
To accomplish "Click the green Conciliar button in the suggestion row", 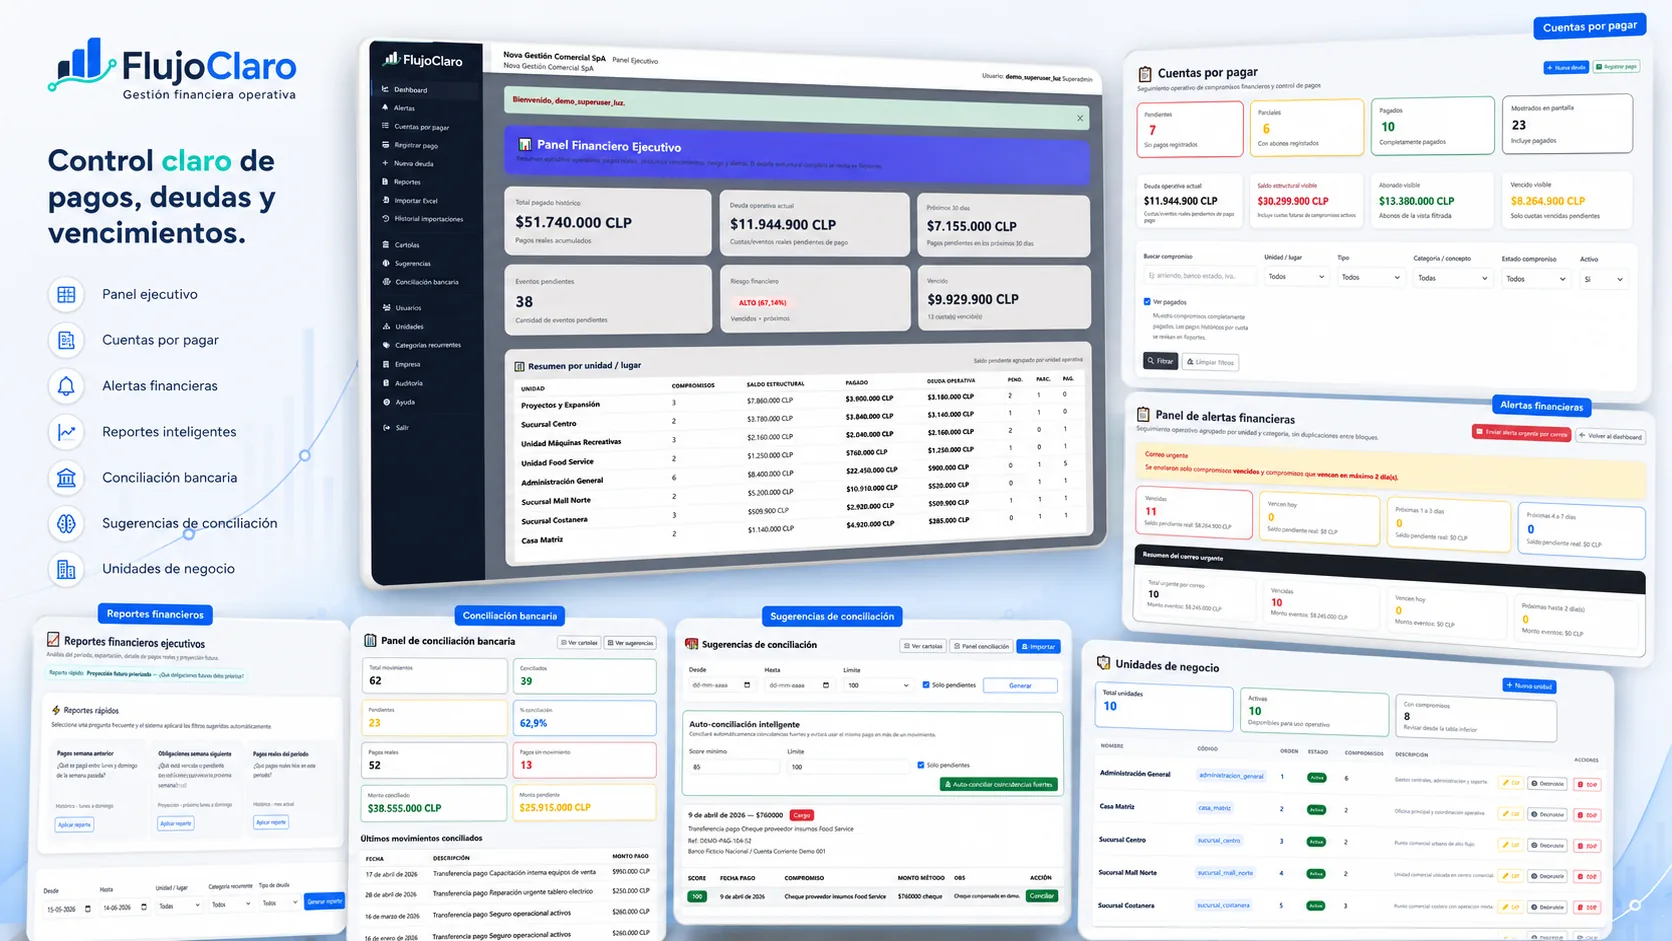I will (x=1042, y=896).
